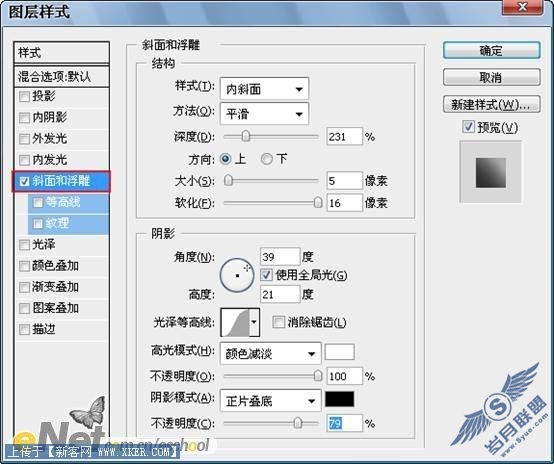This screenshot has width=554, height=464.
Task: Select the 下 direction radio button
Action: point(266,159)
